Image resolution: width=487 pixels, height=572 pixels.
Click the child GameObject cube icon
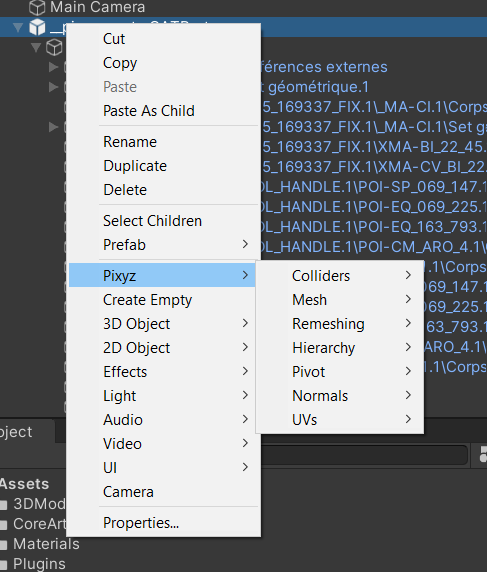click(54, 47)
